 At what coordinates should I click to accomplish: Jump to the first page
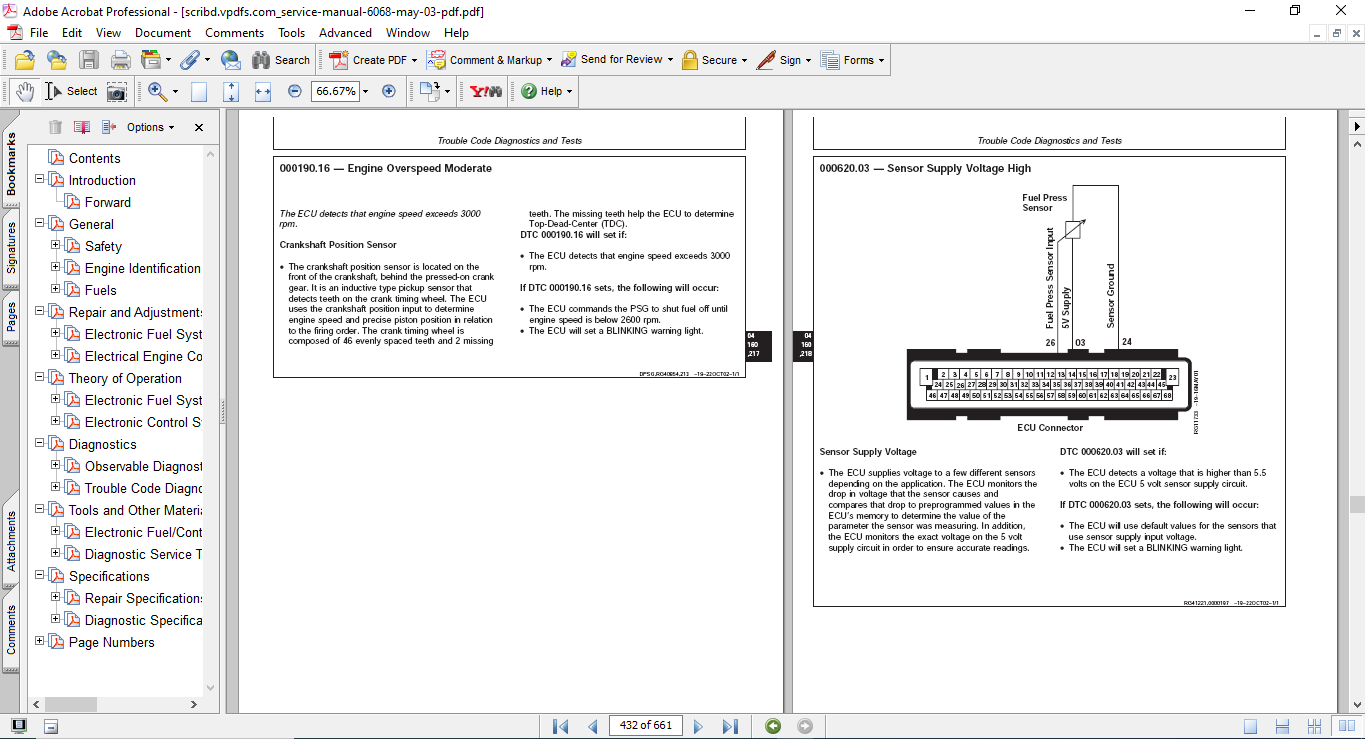560,726
